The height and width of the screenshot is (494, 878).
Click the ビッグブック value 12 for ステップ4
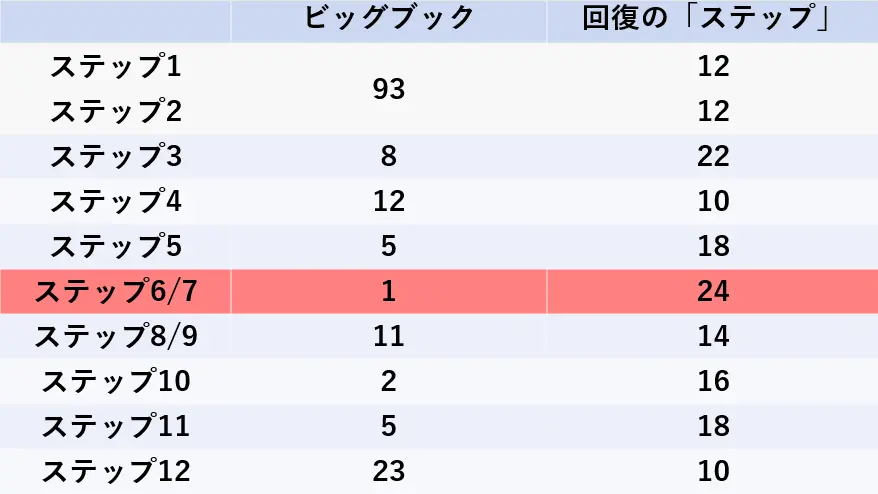[x=389, y=201]
